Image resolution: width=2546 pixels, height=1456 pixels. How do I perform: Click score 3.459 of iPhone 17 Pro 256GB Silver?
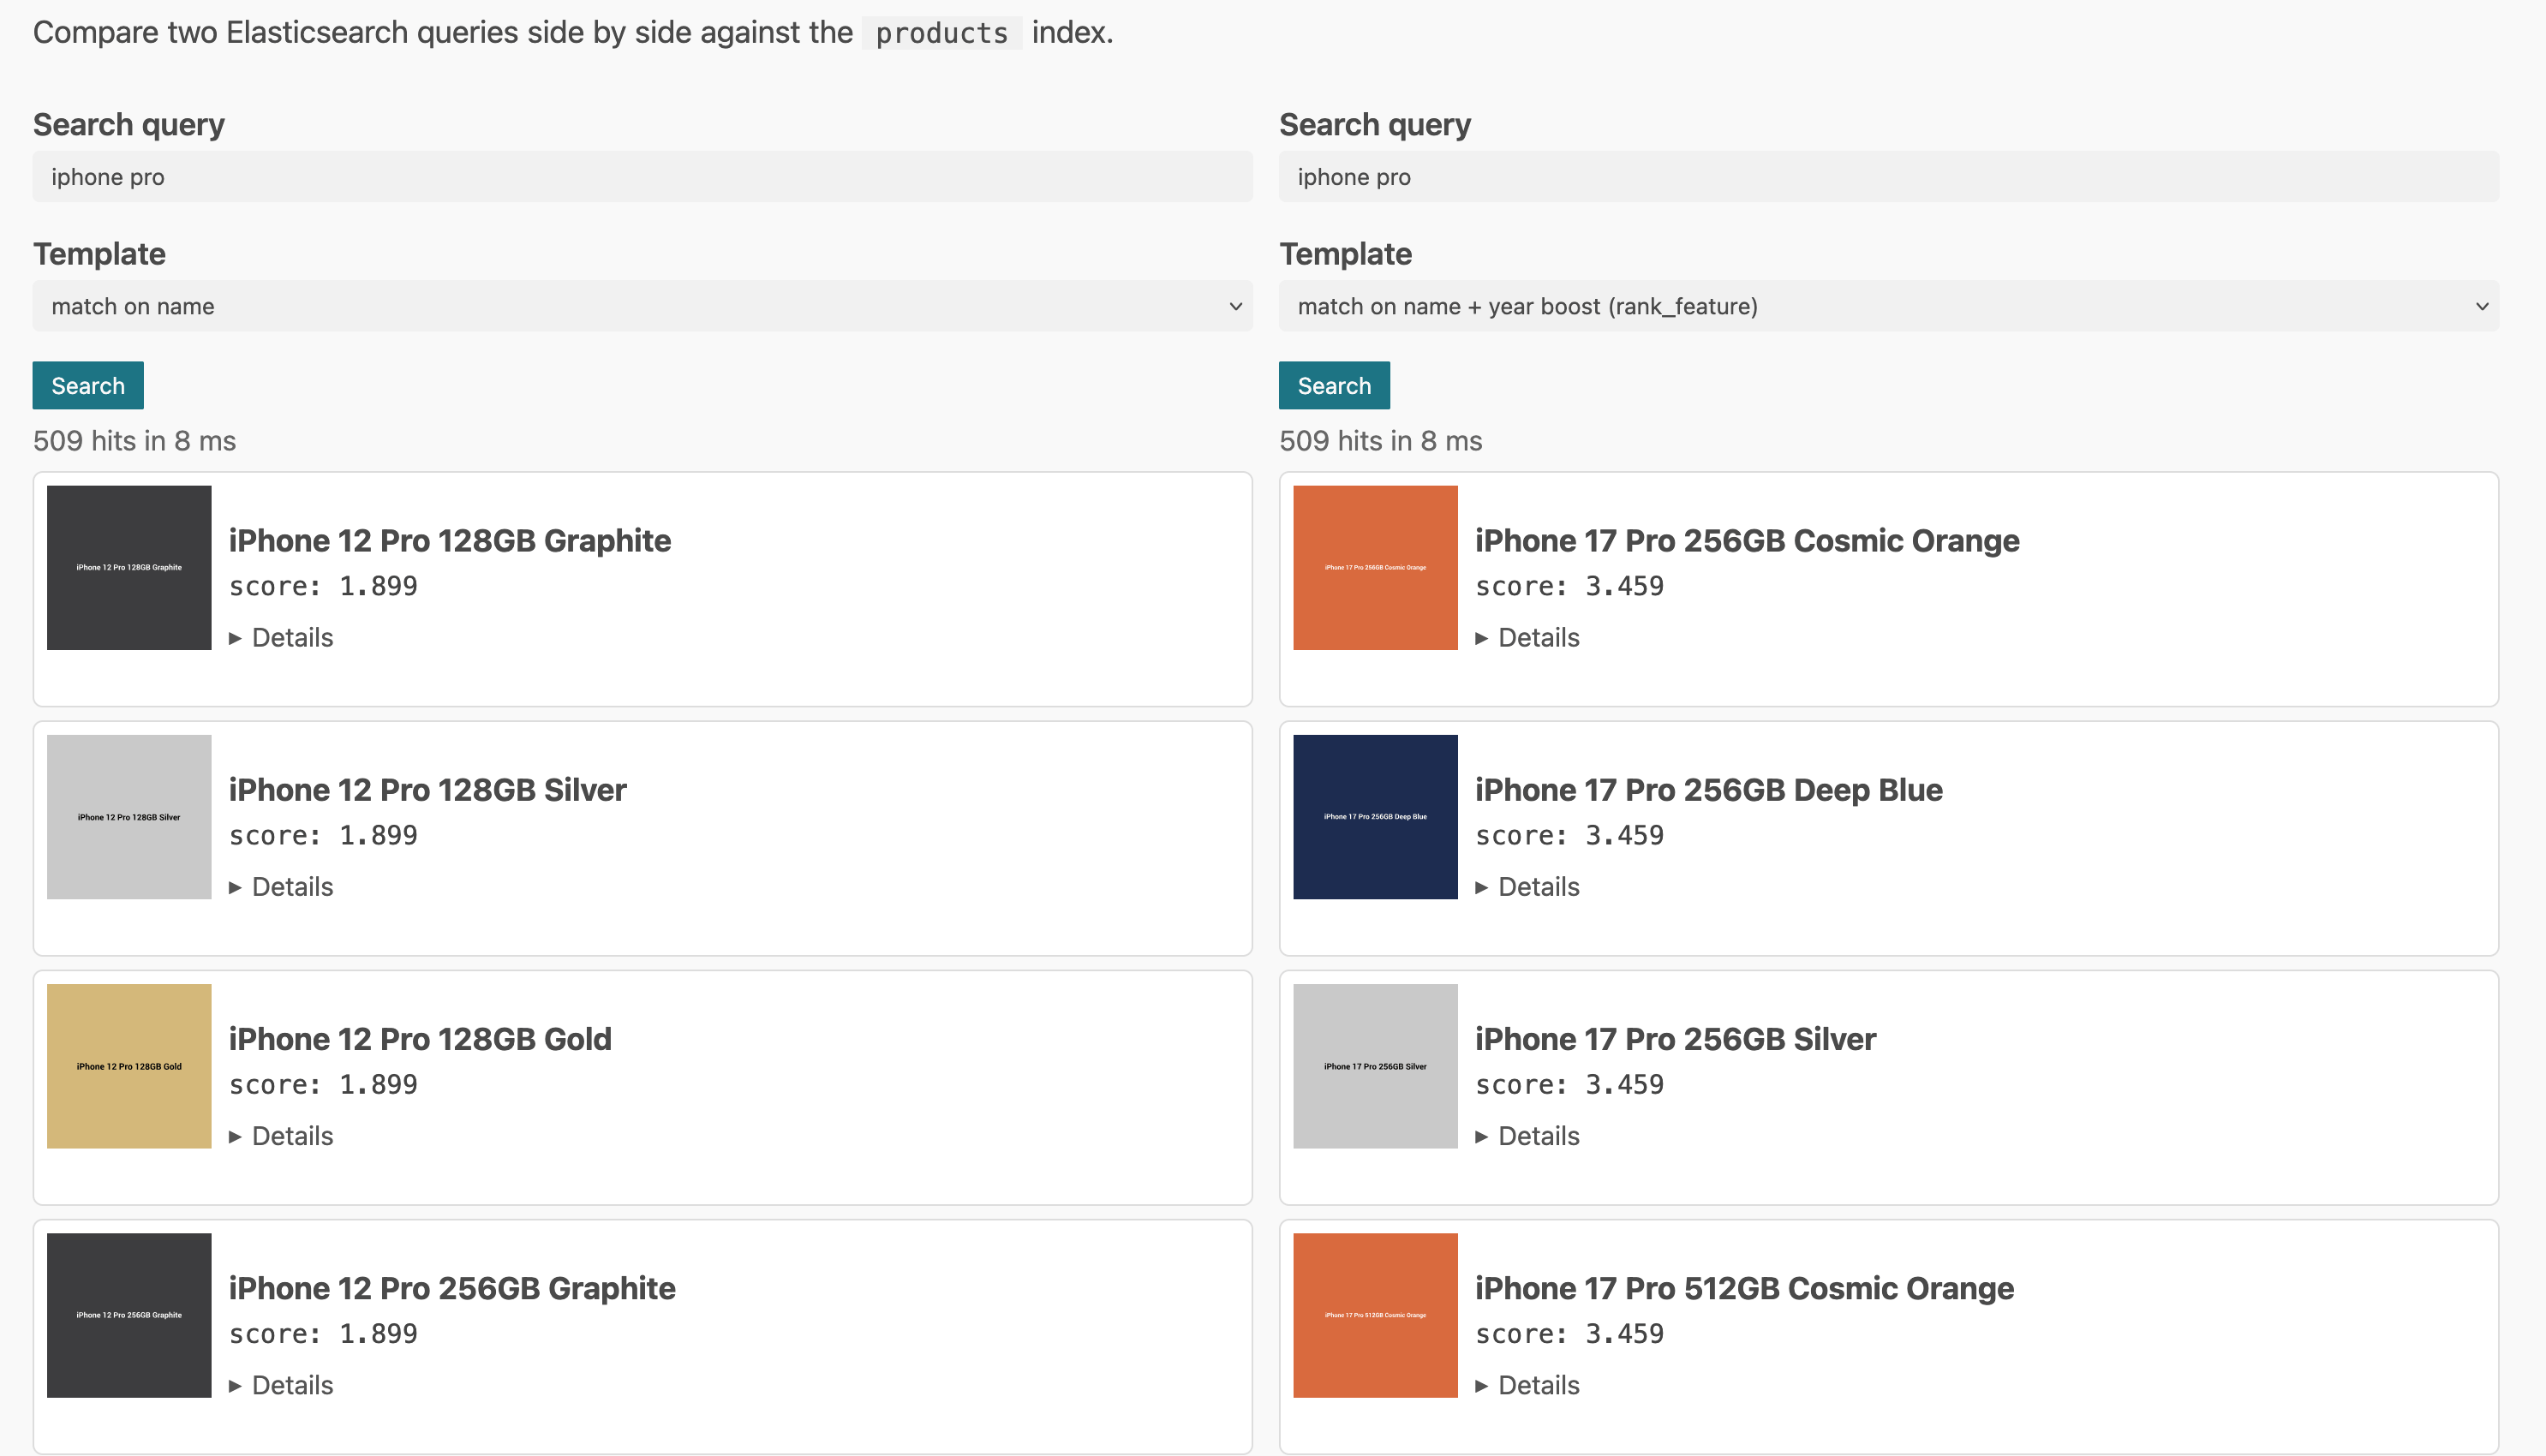[x=1569, y=1084]
